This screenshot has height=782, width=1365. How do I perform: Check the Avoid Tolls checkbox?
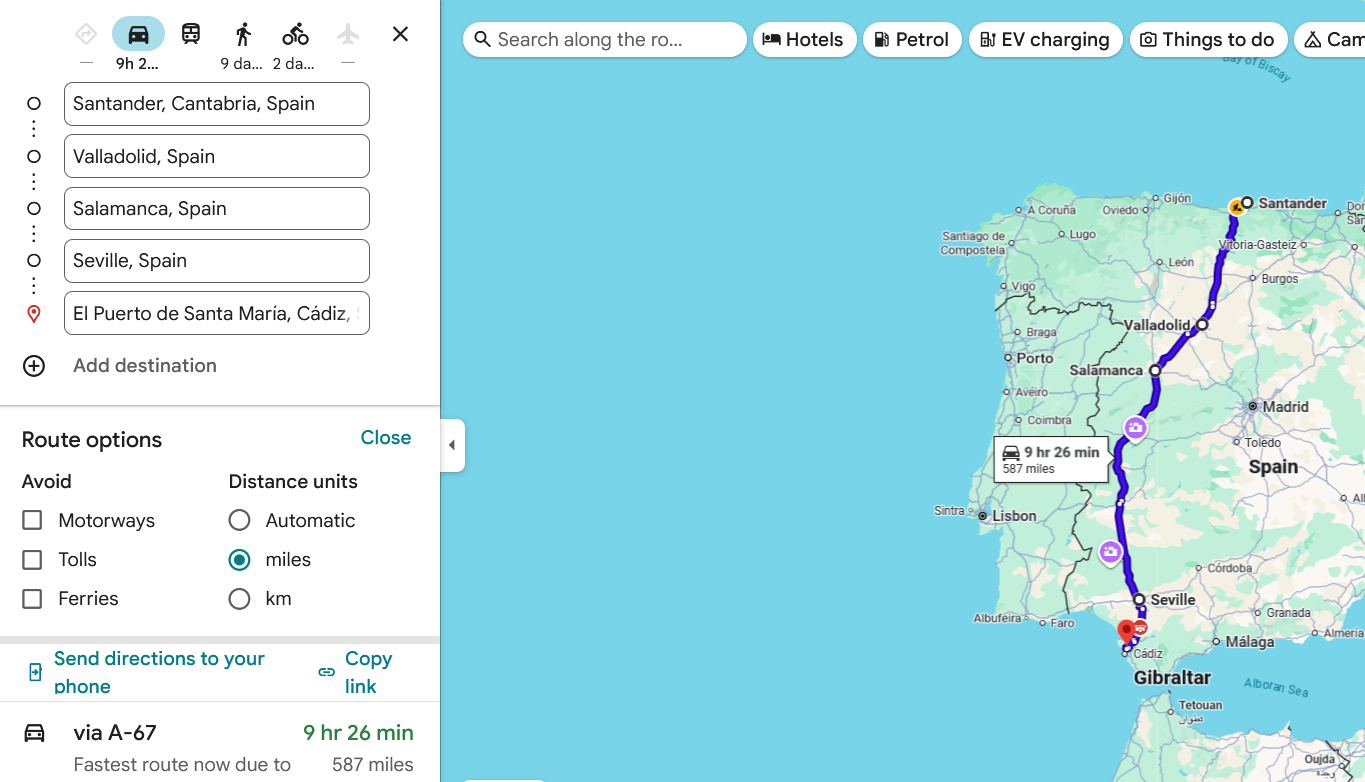point(32,559)
